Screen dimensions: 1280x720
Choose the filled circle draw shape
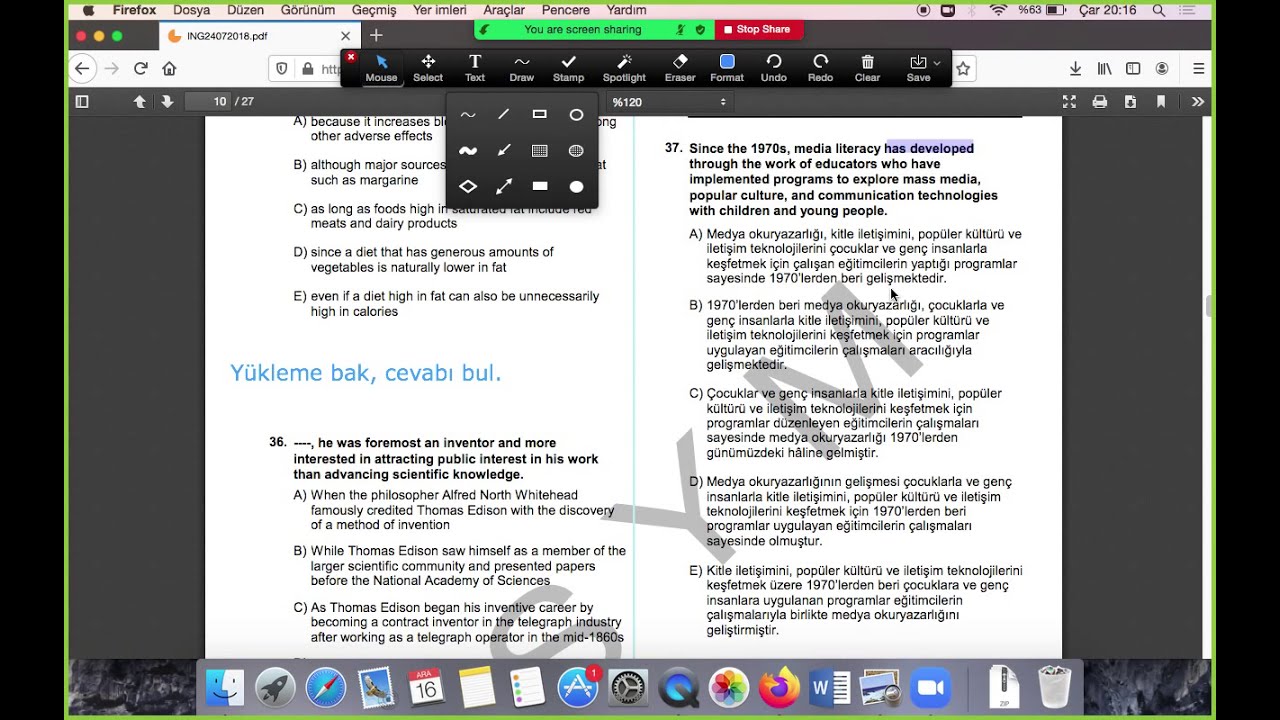point(576,186)
